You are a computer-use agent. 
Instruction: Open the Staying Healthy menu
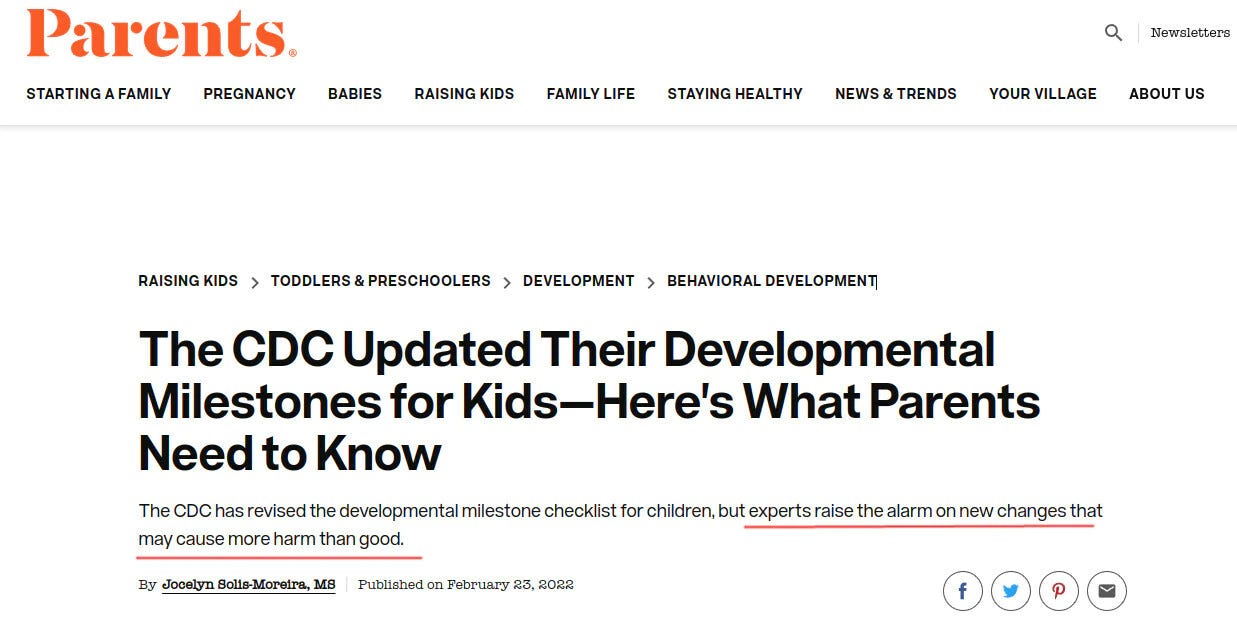coord(735,94)
